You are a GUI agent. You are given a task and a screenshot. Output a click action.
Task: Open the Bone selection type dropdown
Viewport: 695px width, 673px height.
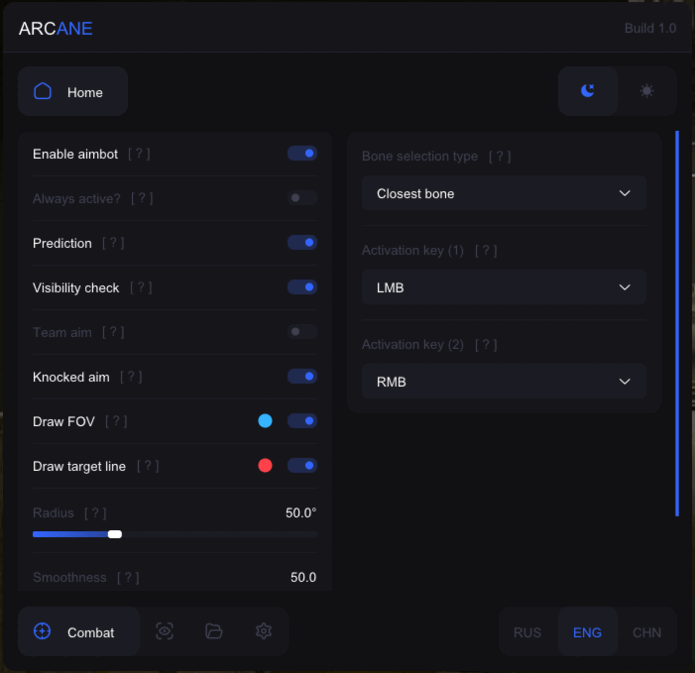(x=504, y=193)
